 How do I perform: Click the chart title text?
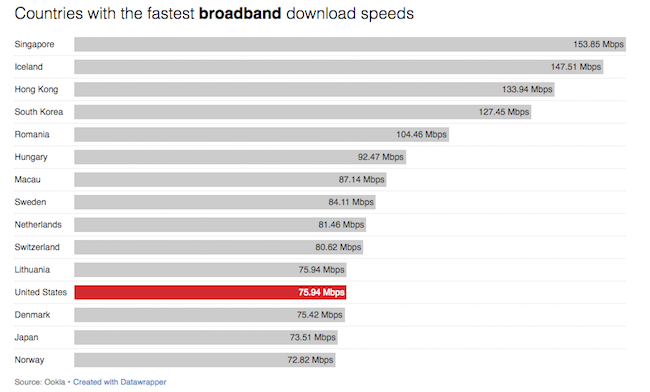click(214, 14)
